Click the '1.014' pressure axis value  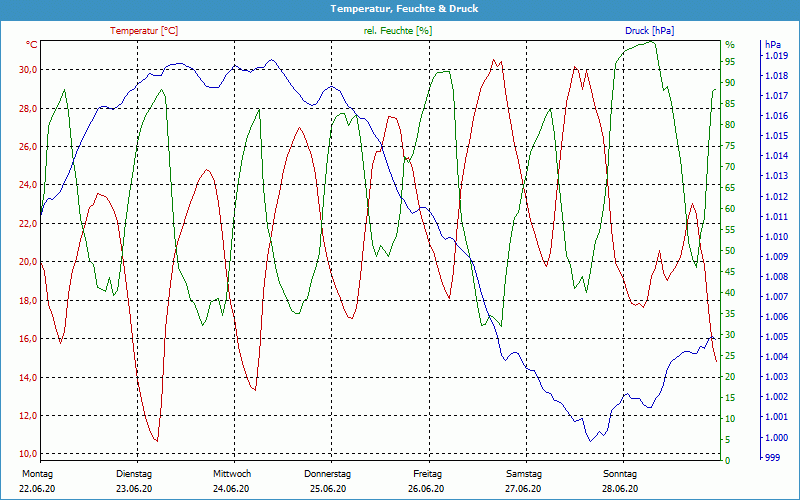point(777,156)
